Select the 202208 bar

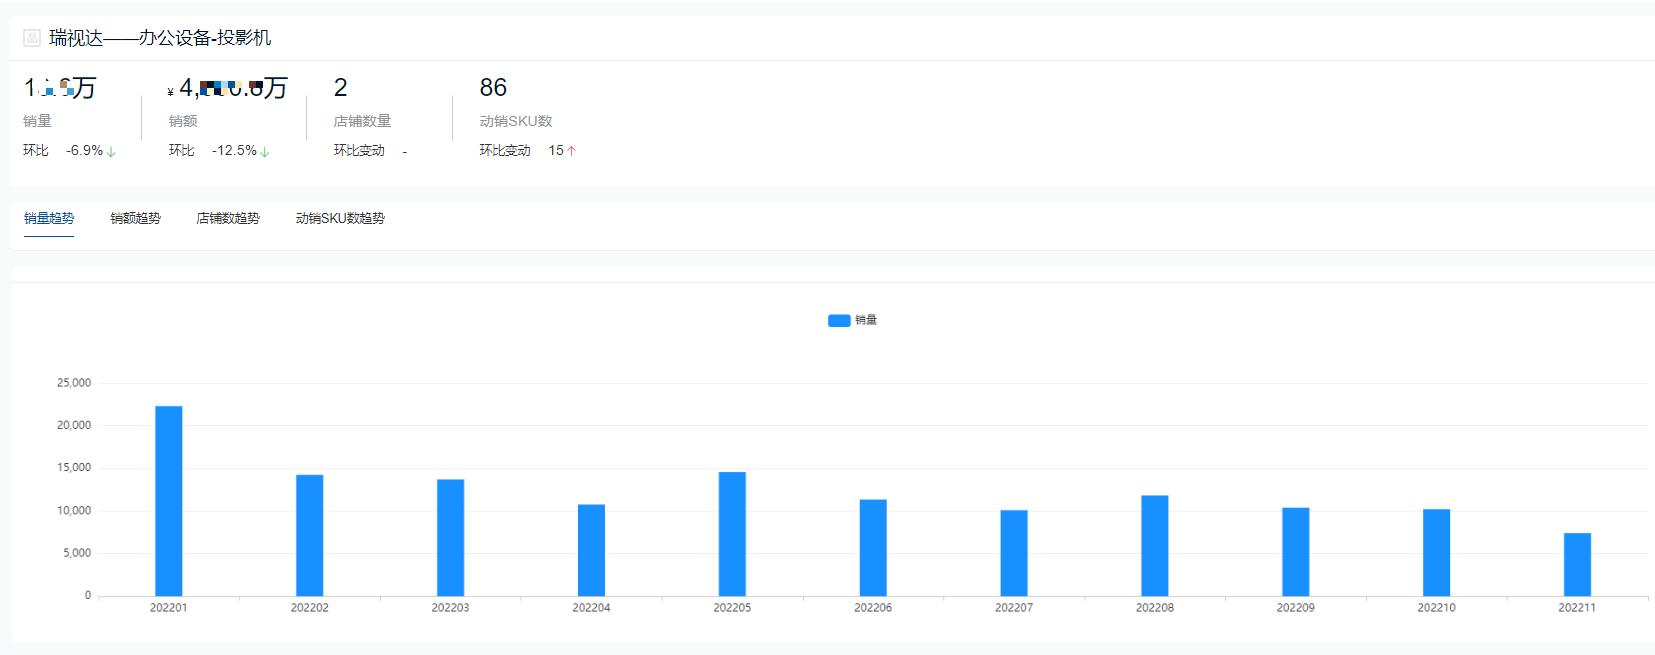(x=1155, y=546)
